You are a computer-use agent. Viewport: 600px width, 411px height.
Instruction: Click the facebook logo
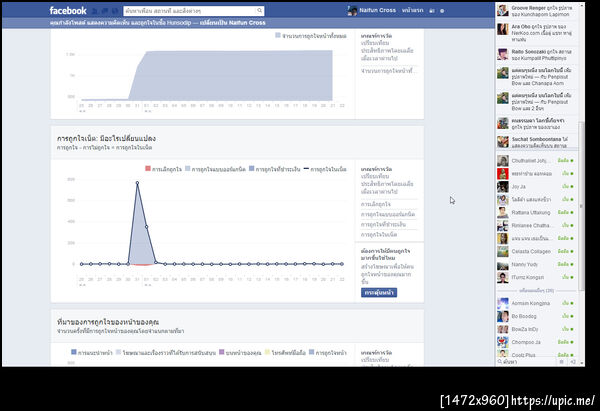tap(68, 11)
